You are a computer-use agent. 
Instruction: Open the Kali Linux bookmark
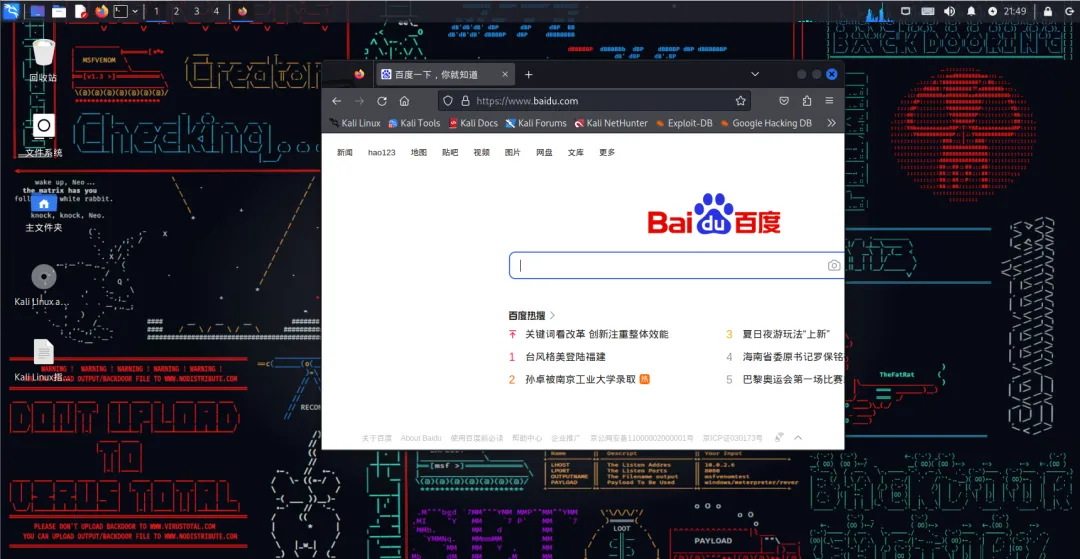[x=354, y=123]
